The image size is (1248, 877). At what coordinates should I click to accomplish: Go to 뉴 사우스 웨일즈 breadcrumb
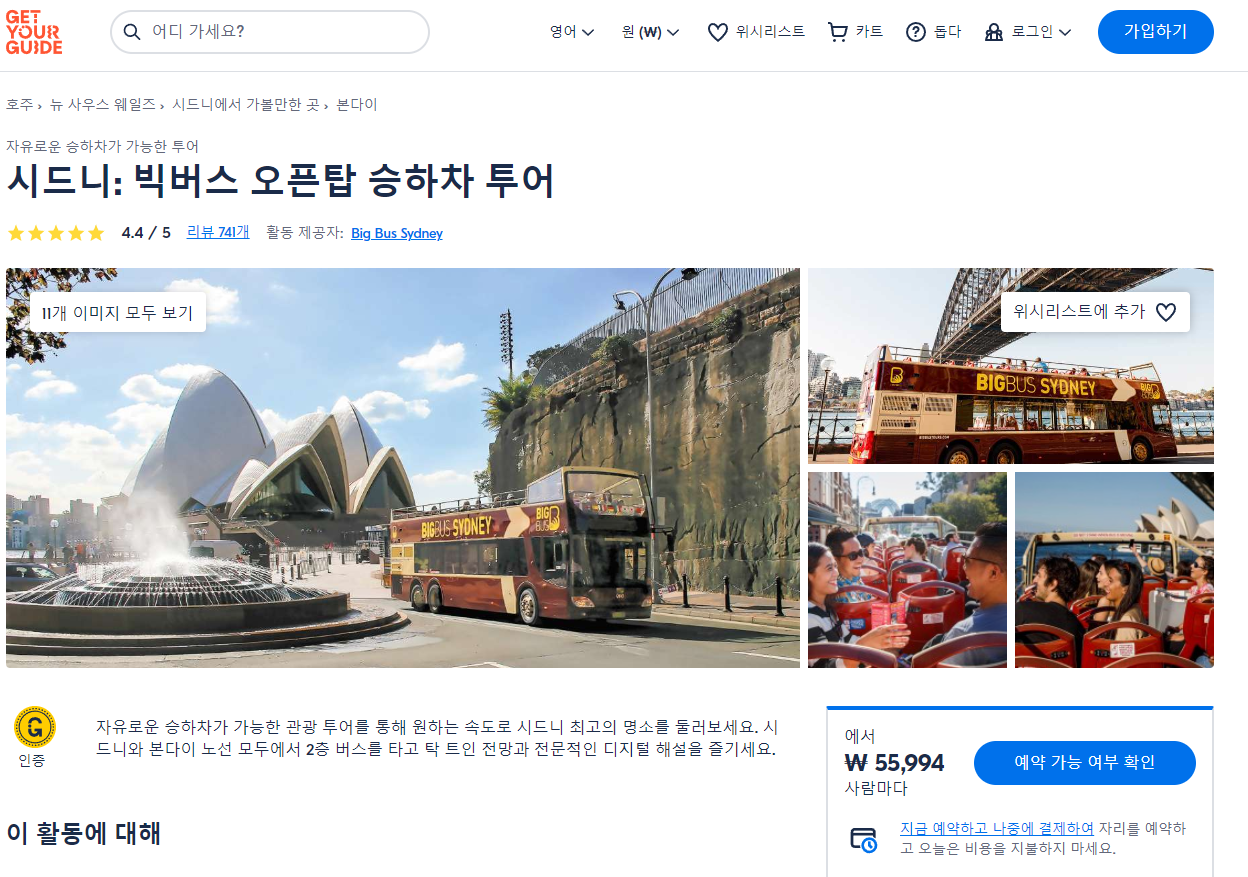coord(103,104)
